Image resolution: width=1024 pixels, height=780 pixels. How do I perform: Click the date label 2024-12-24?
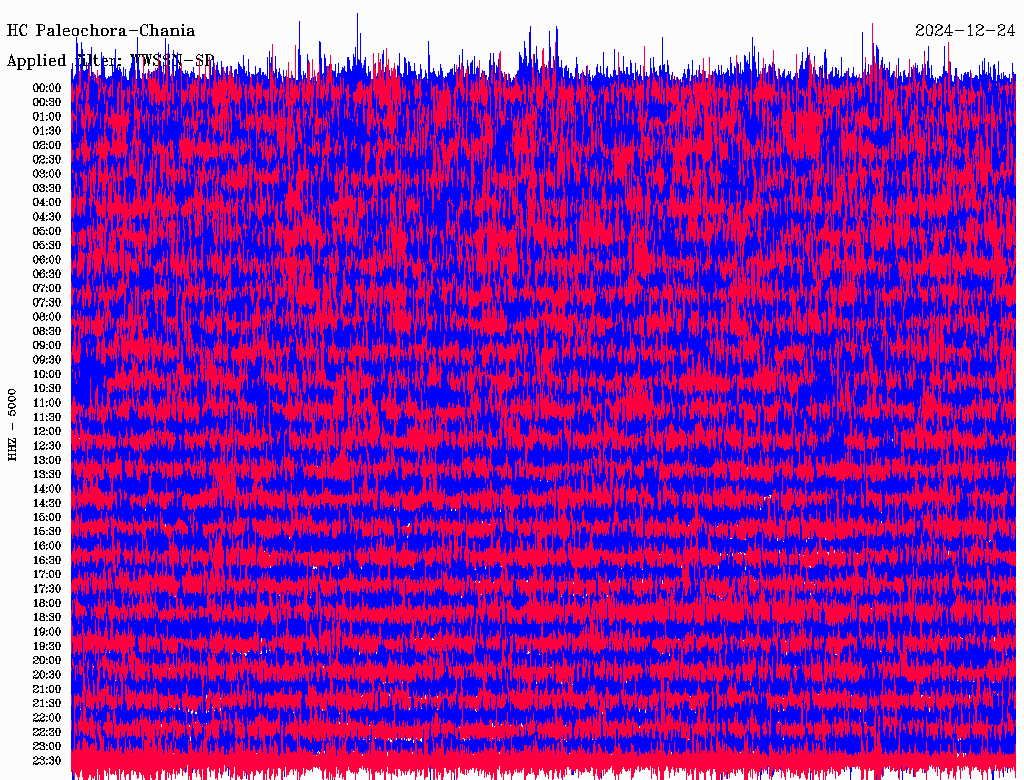point(965,31)
